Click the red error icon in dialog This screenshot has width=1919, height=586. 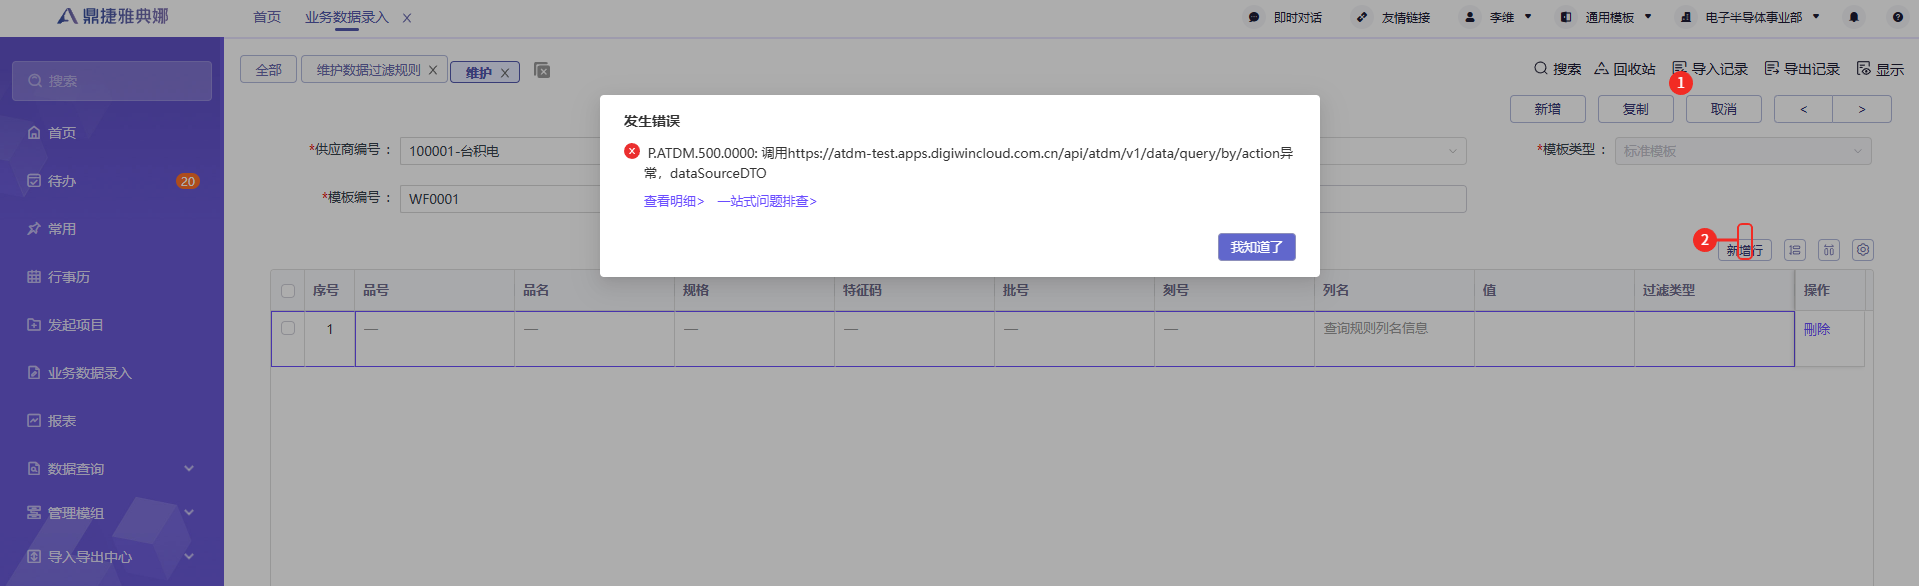pos(632,152)
